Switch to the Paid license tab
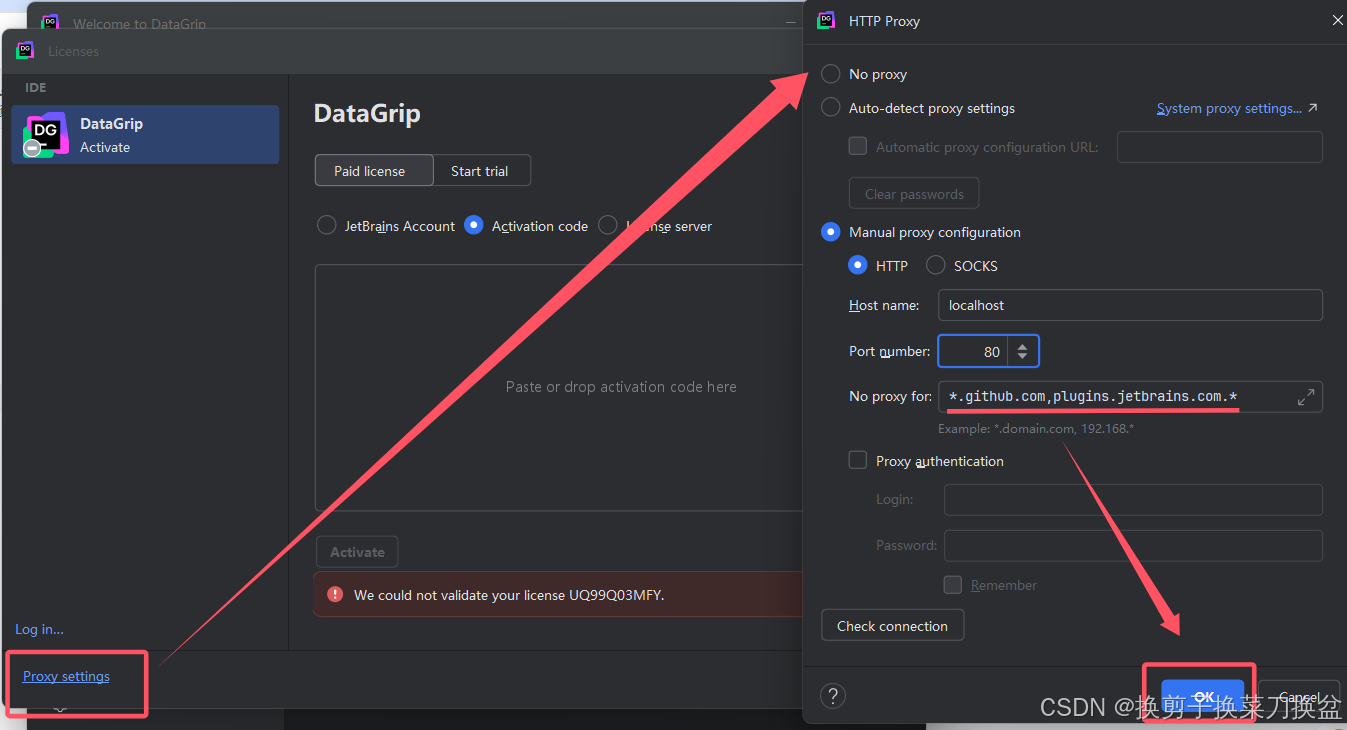Image resolution: width=1347 pixels, height=730 pixels. [x=374, y=171]
